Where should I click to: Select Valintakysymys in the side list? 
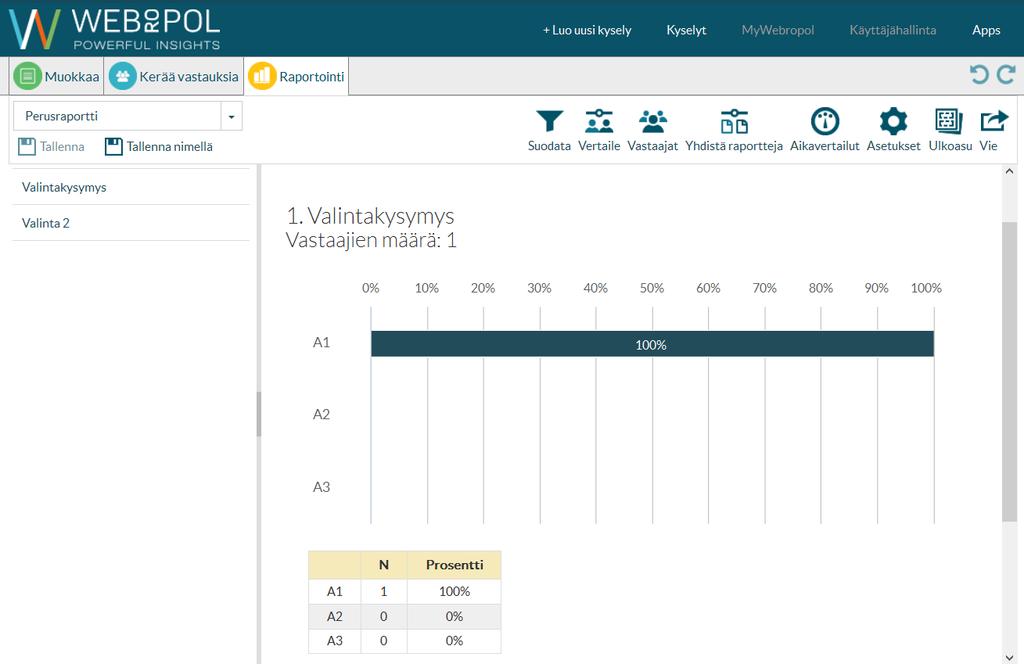131,187
